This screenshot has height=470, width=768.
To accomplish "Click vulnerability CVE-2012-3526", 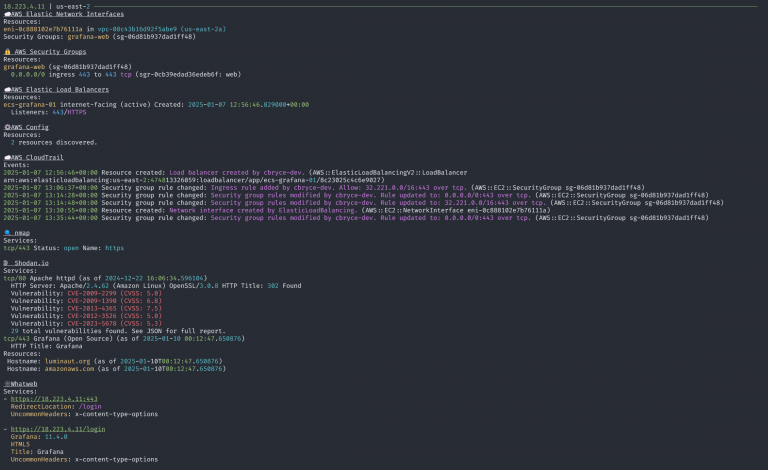I will point(92,316).
